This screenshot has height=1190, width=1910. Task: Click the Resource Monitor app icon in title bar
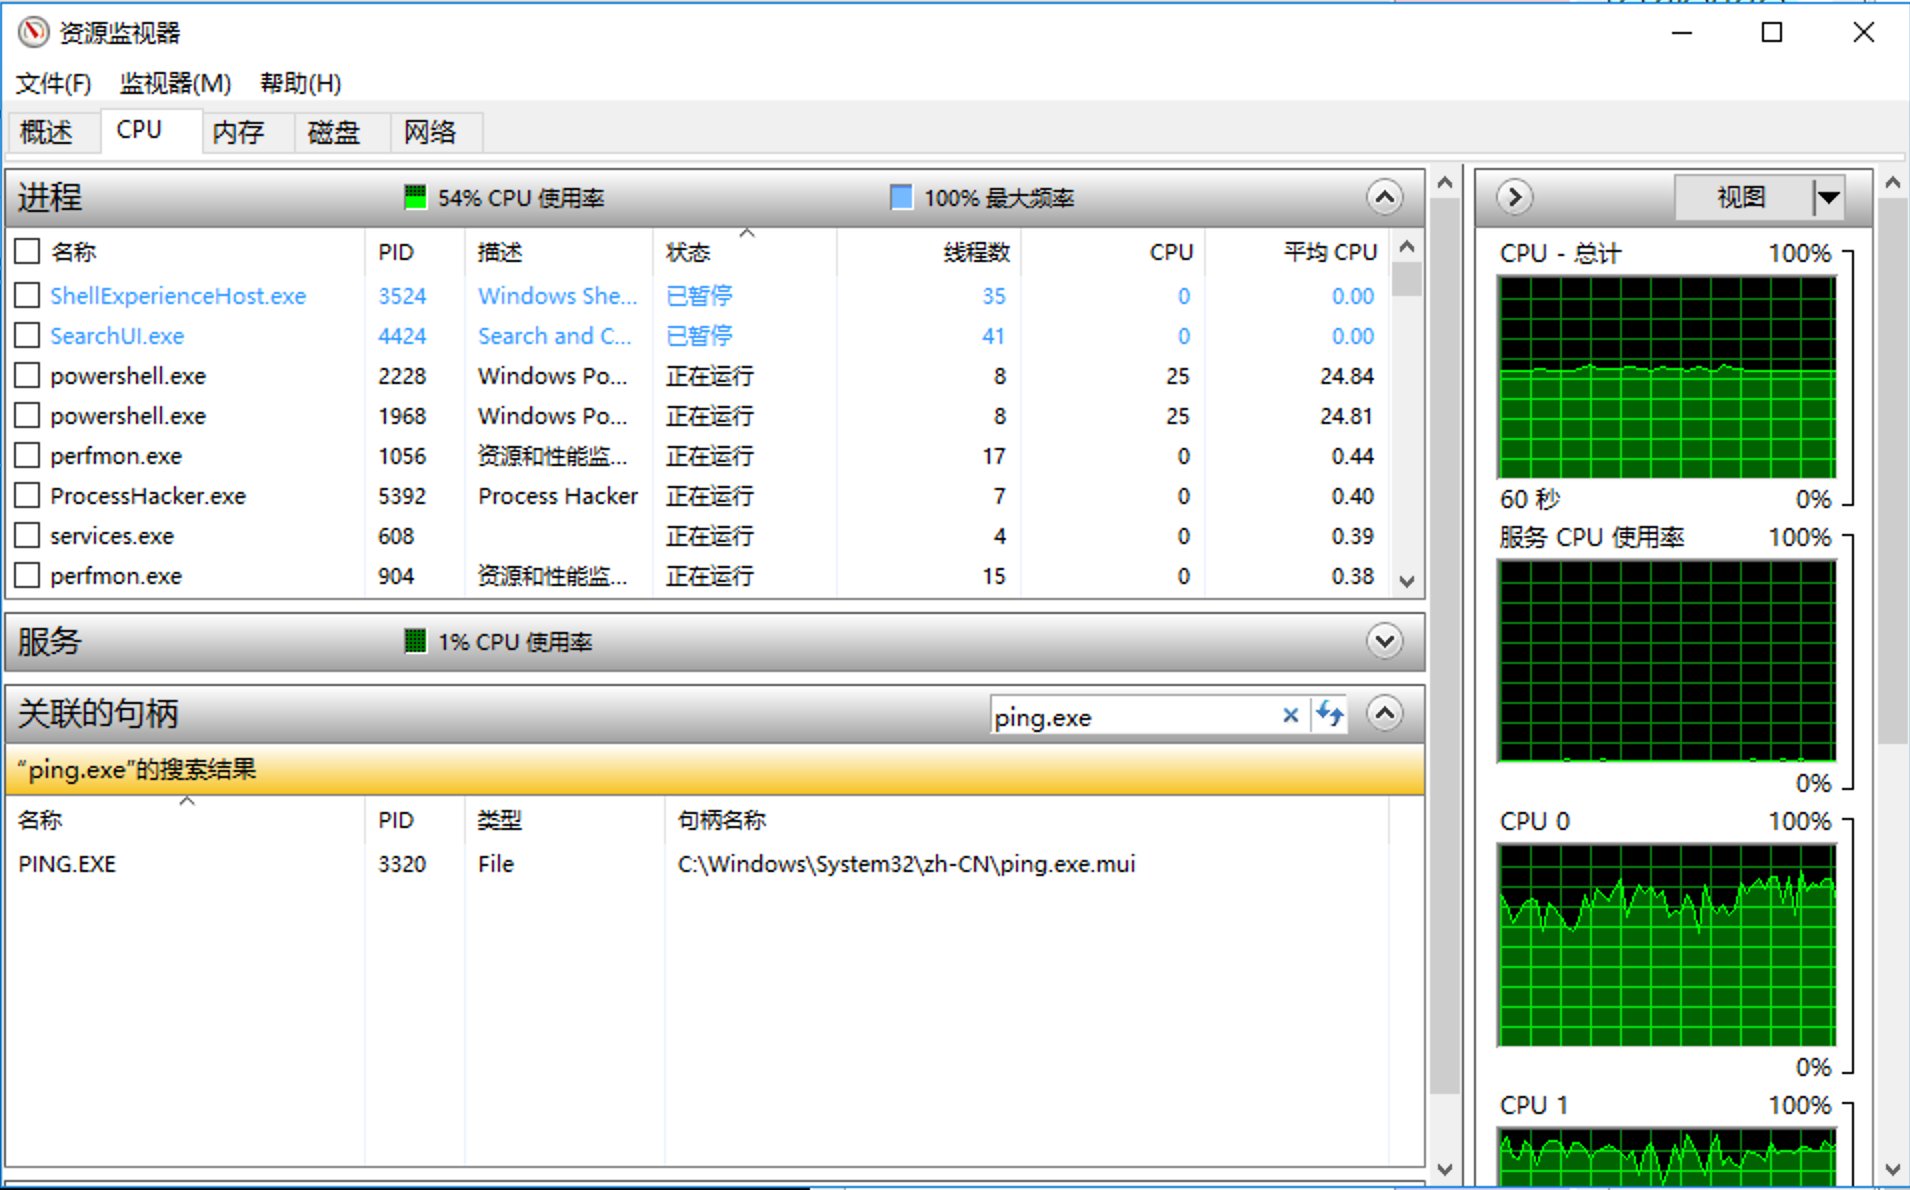tap(33, 32)
